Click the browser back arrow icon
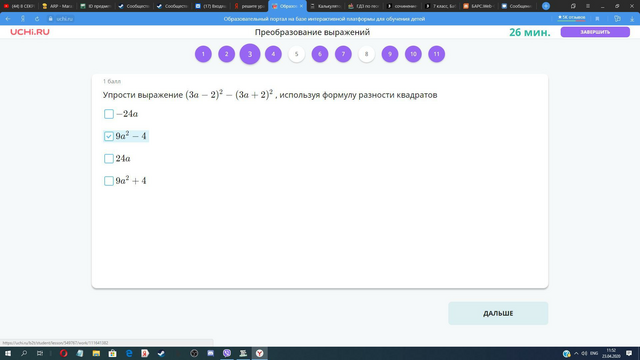This screenshot has height=360, width=640. (8, 19)
